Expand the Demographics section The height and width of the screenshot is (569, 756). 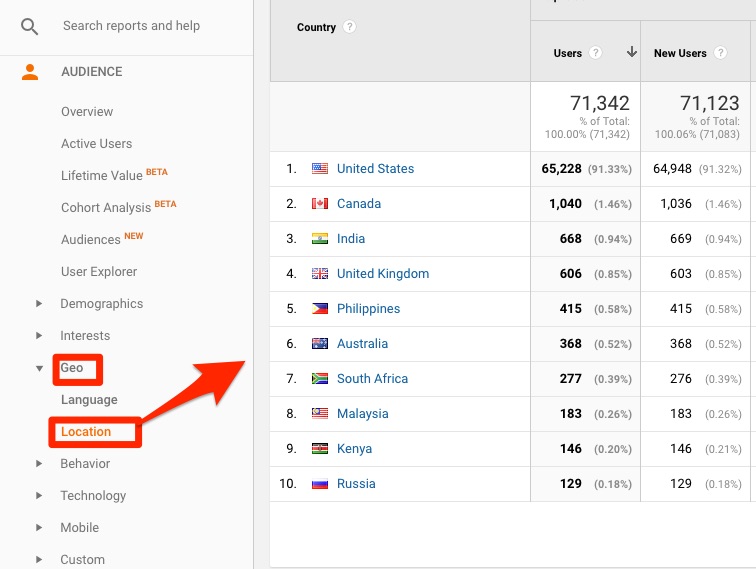pyautogui.click(x=39, y=303)
